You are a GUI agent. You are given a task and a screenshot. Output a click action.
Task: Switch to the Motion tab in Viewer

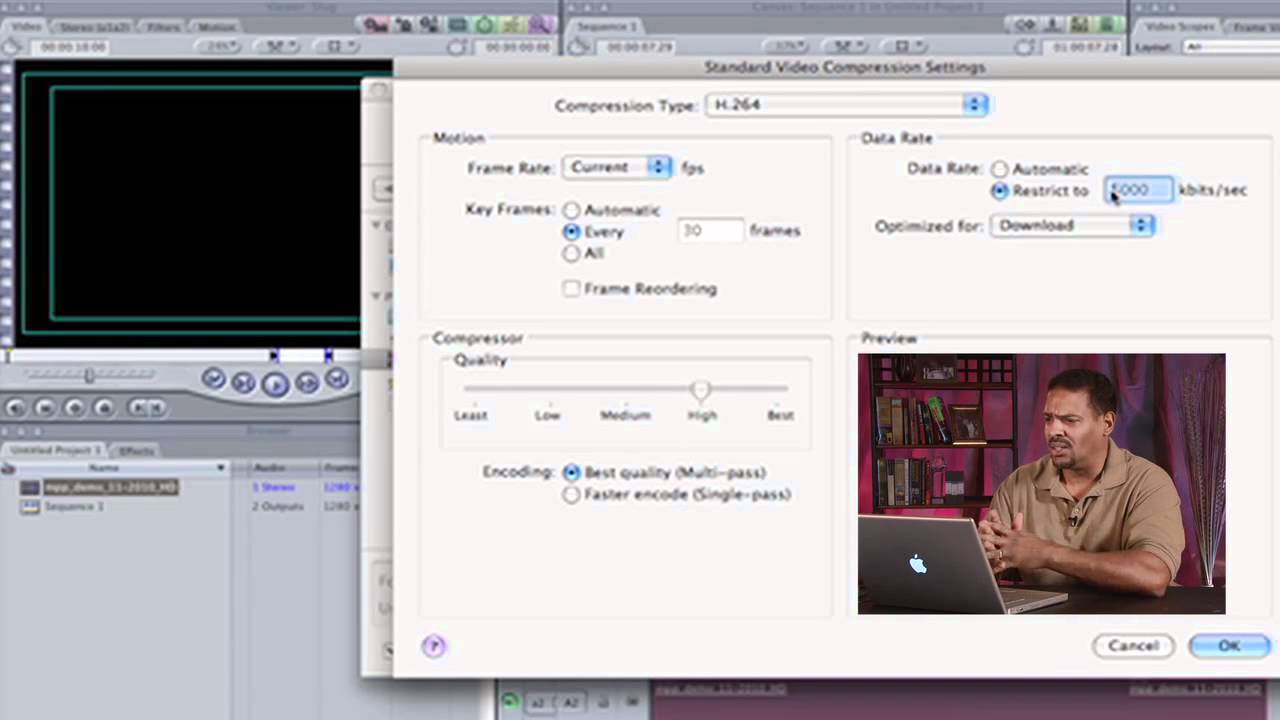pyautogui.click(x=217, y=27)
